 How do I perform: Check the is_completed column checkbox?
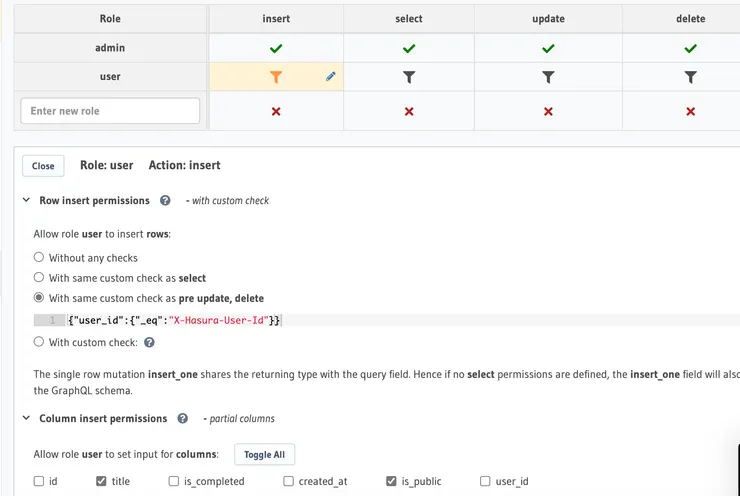point(175,481)
